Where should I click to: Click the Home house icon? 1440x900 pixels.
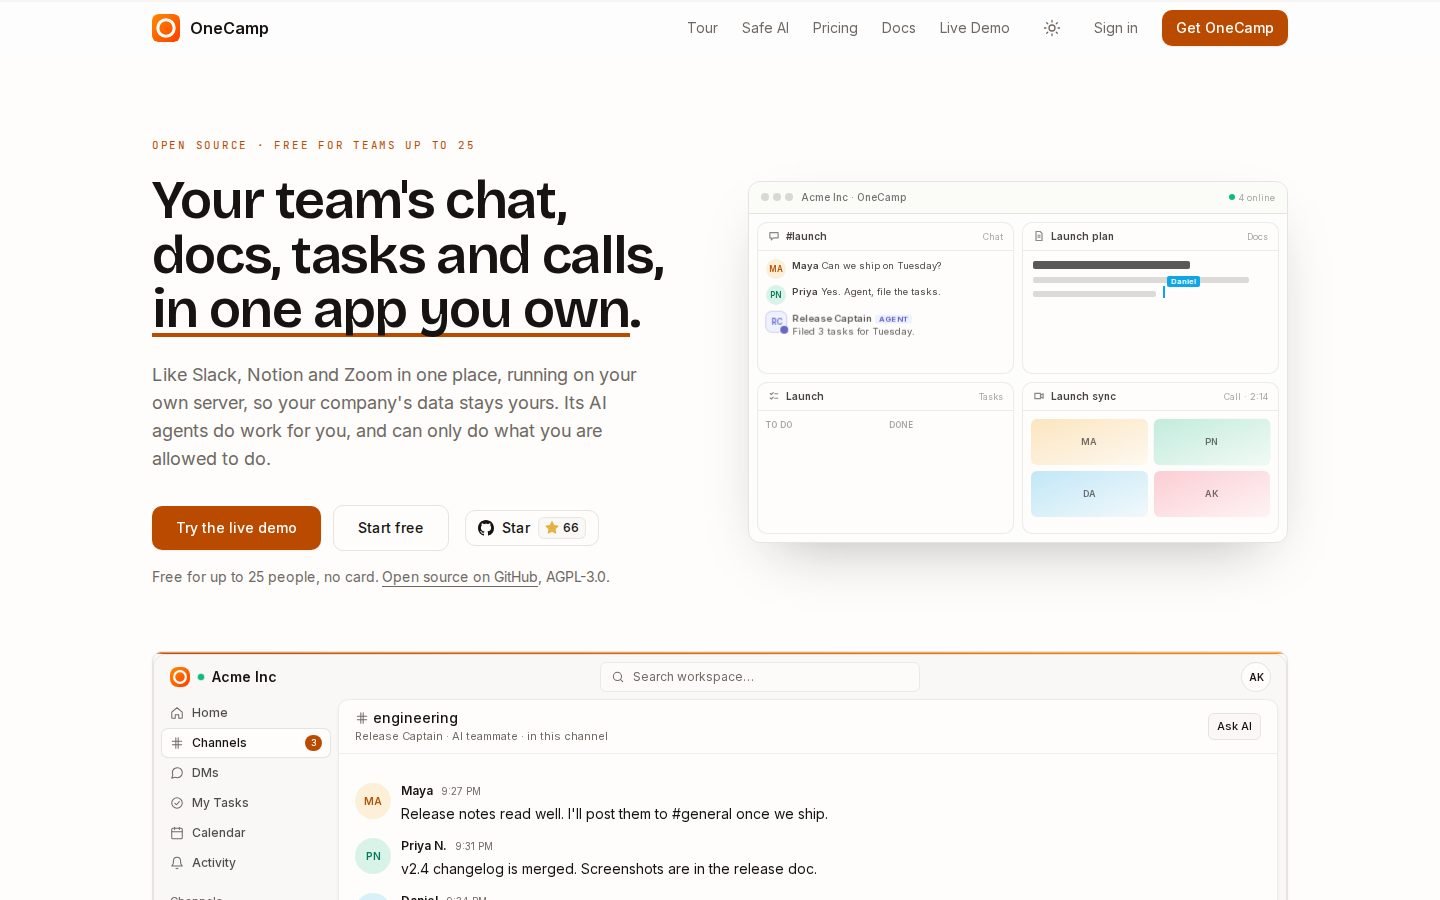[177, 713]
